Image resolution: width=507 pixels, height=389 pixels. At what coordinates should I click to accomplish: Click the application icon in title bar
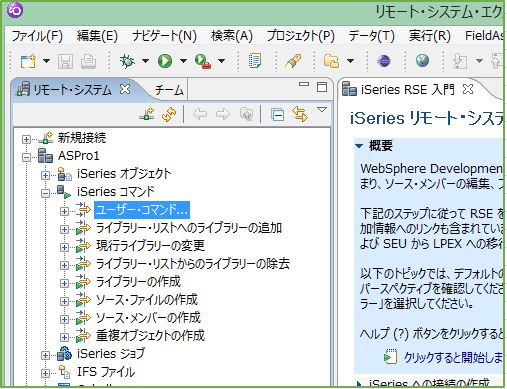coord(15,10)
